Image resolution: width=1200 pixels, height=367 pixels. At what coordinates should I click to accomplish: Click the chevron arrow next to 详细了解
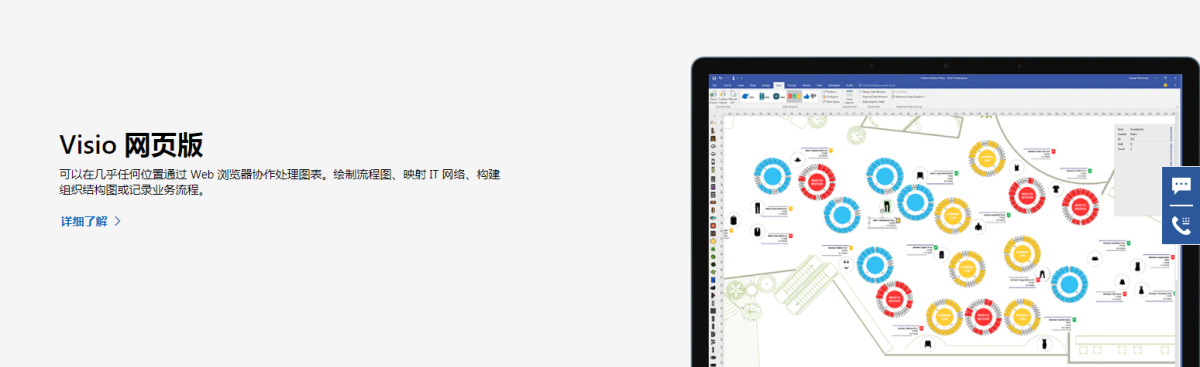click(x=117, y=221)
